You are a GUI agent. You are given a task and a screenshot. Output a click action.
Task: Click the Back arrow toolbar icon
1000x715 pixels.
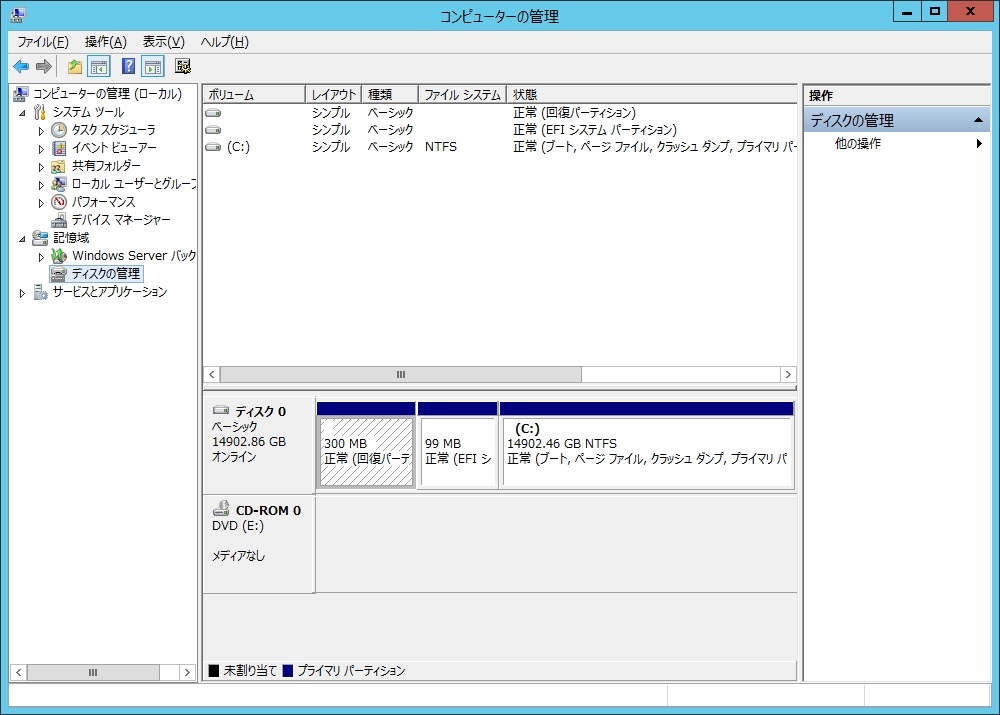[x=20, y=67]
